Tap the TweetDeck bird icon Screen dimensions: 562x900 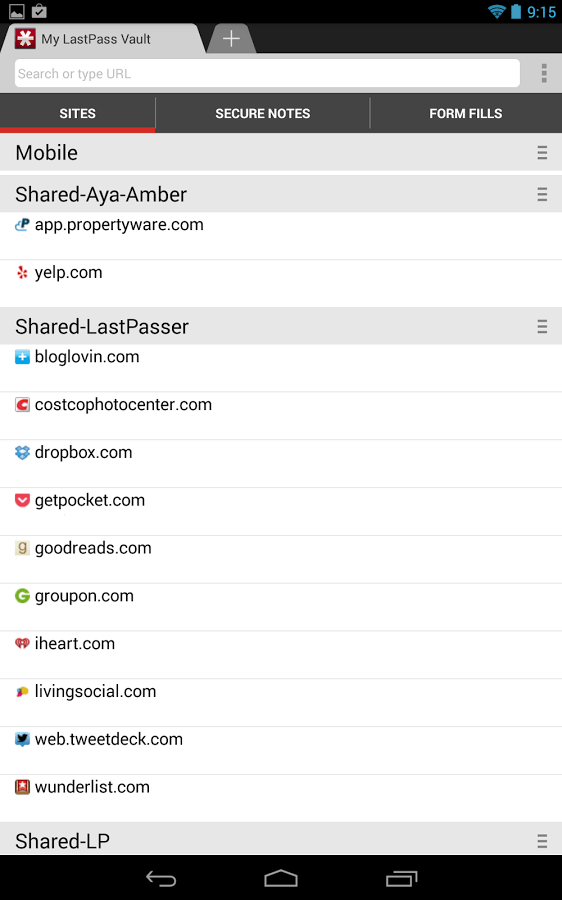22,739
